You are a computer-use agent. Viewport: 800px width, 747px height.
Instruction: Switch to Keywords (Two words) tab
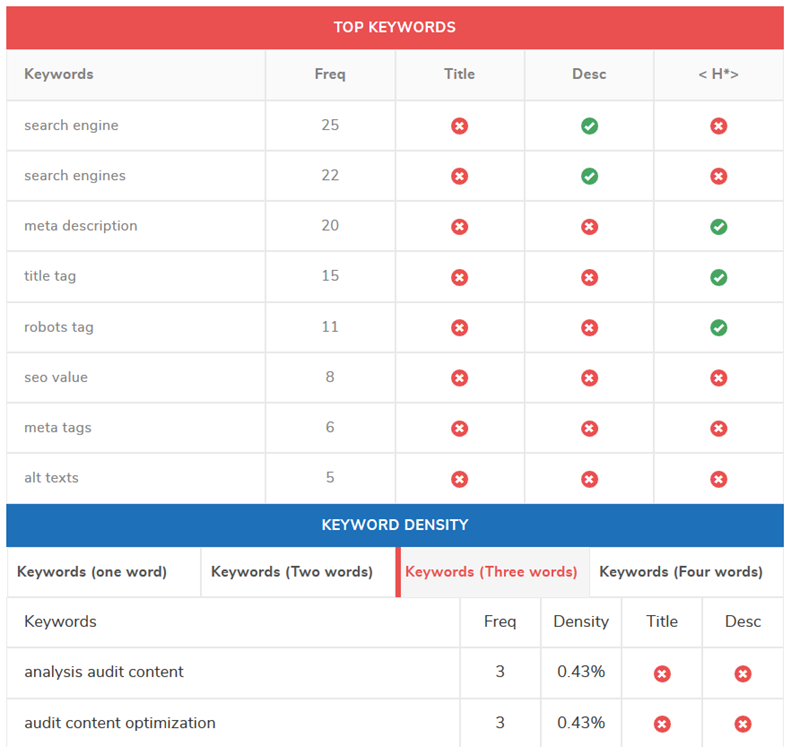(292, 572)
